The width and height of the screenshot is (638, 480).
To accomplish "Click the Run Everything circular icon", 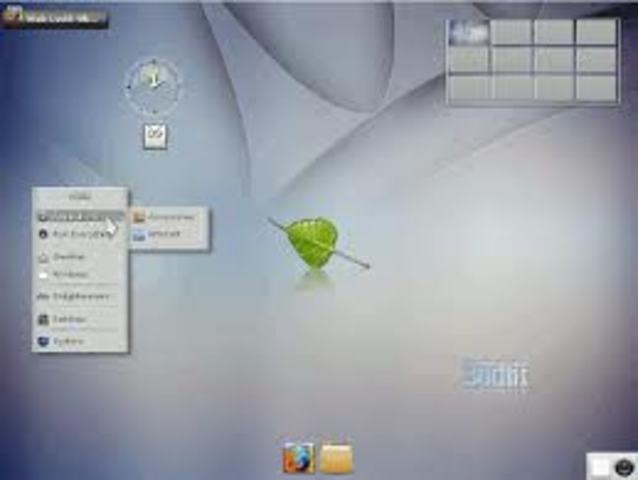I will tap(43, 234).
